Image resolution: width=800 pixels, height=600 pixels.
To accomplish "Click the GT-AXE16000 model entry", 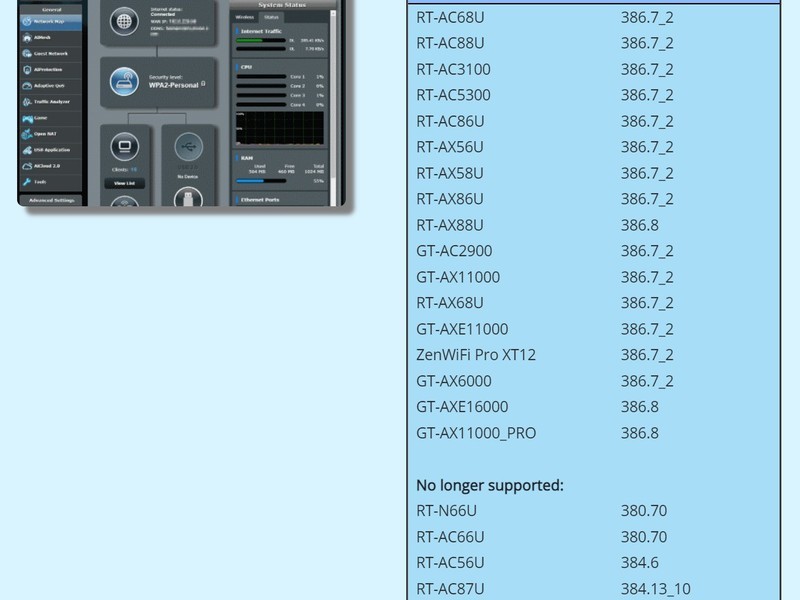I will 462,407.
